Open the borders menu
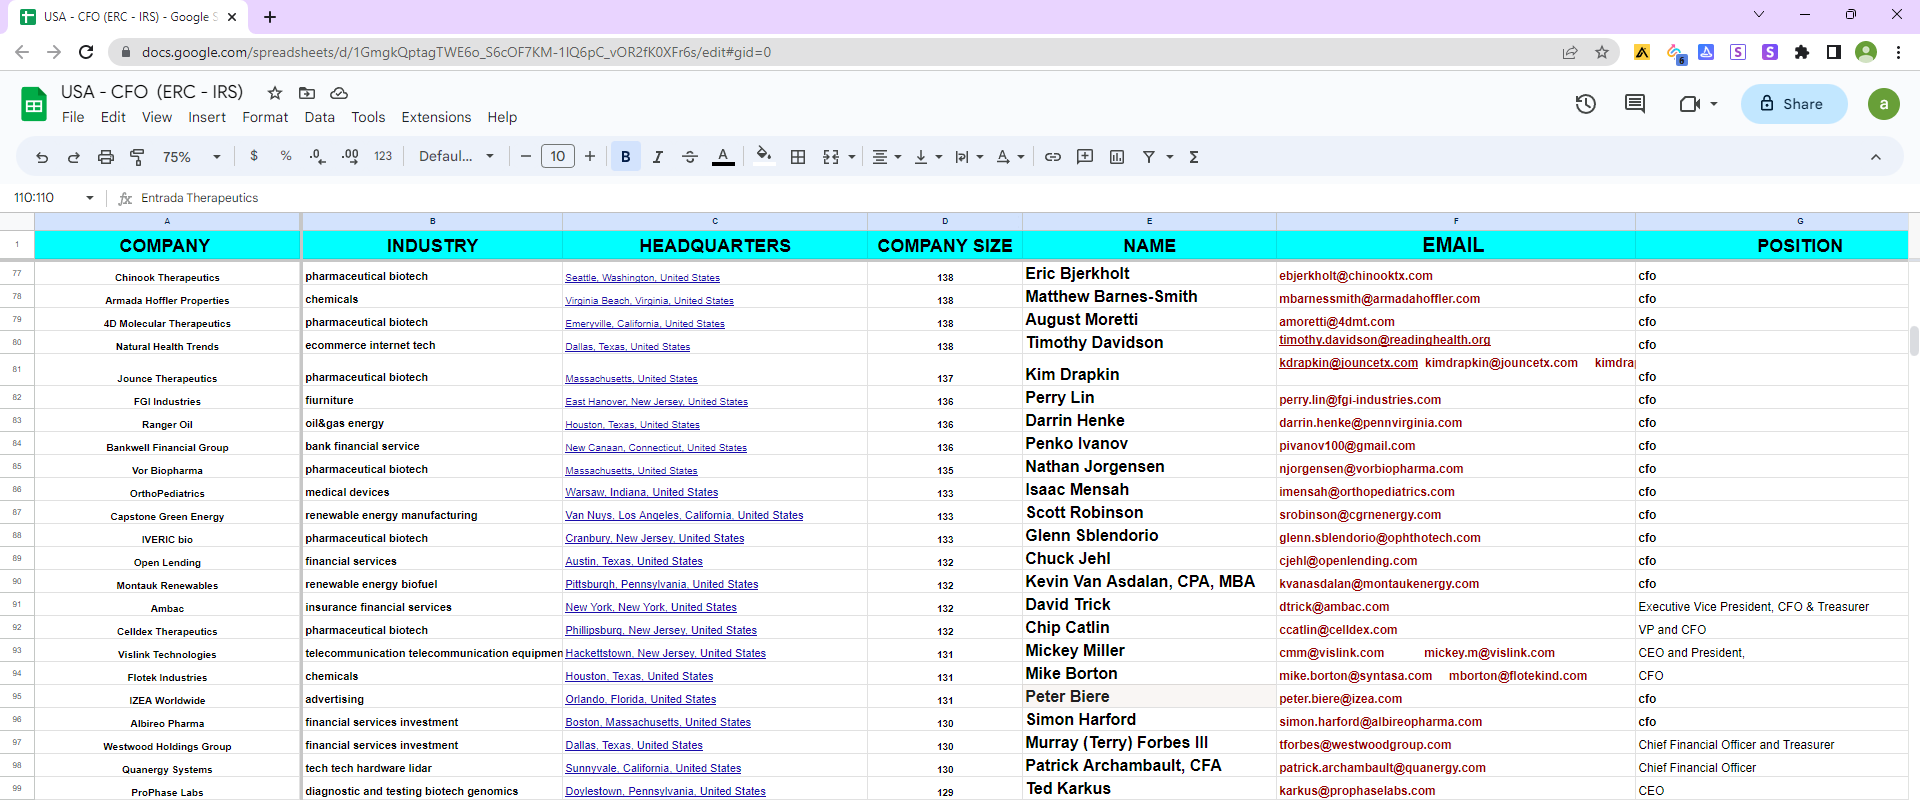The width and height of the screenshot is (1922, 800). 798,157
